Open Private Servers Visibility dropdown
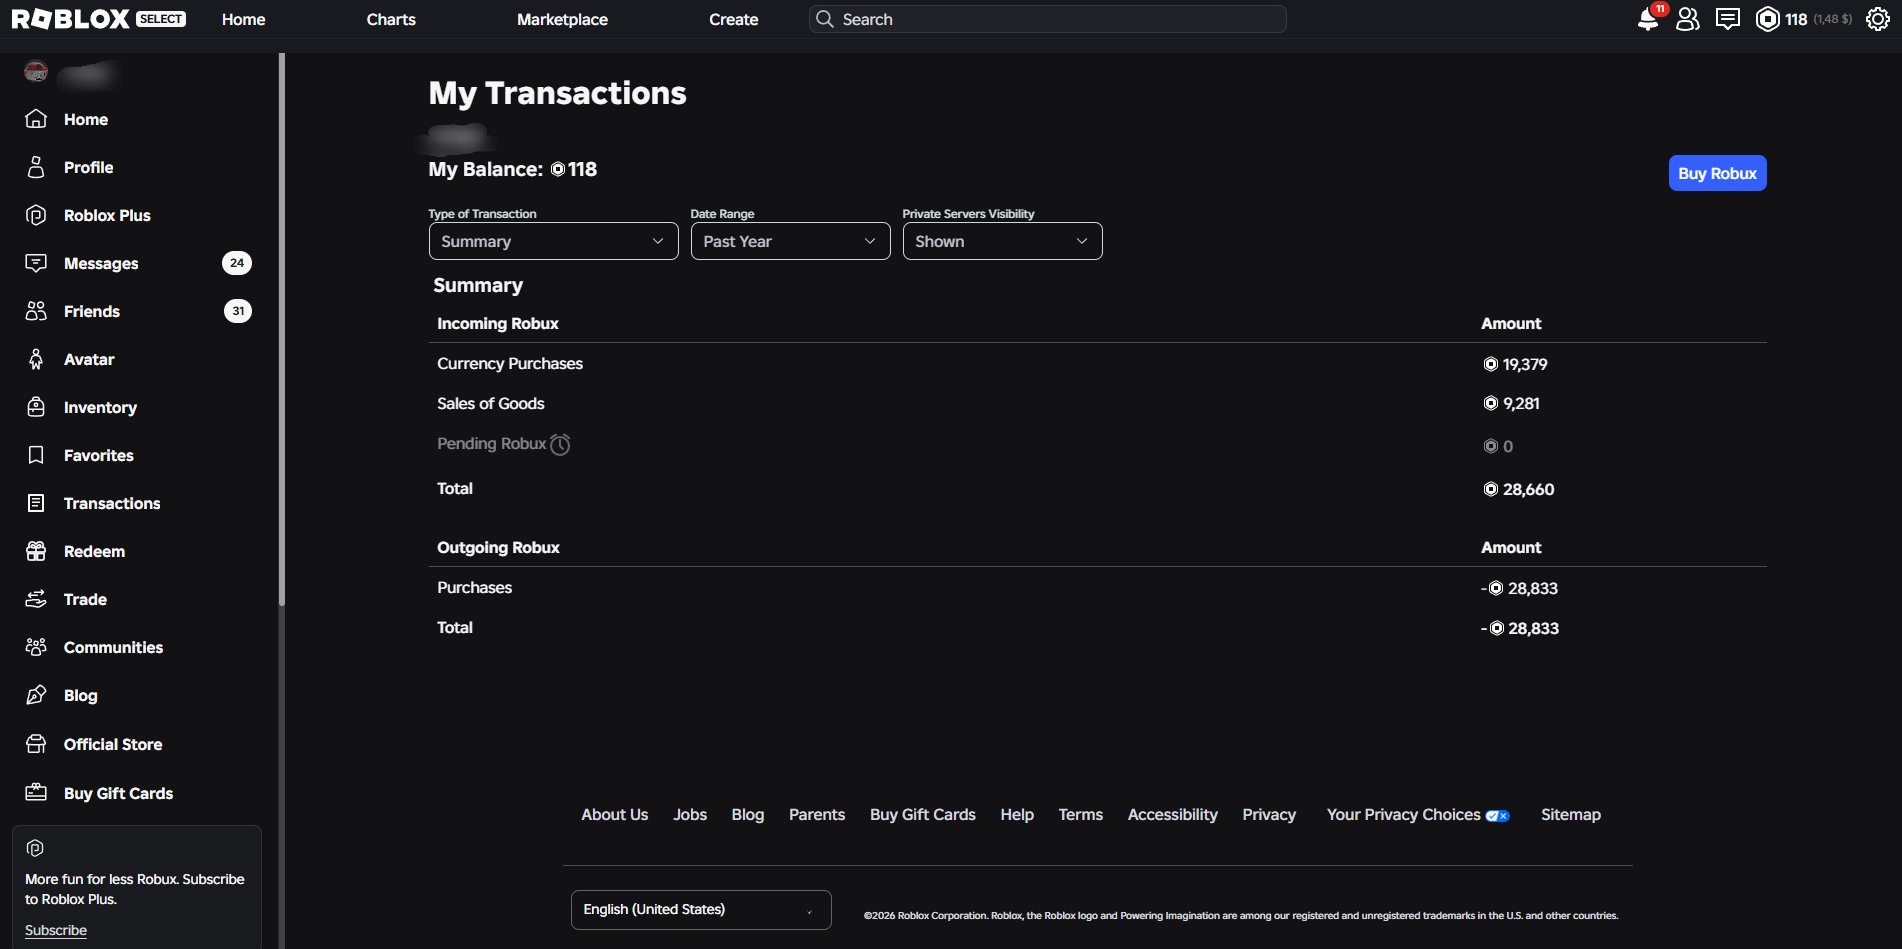The height and width of the screenshot is (949, 1902). pyautogui.click(x=1002, y=241)
